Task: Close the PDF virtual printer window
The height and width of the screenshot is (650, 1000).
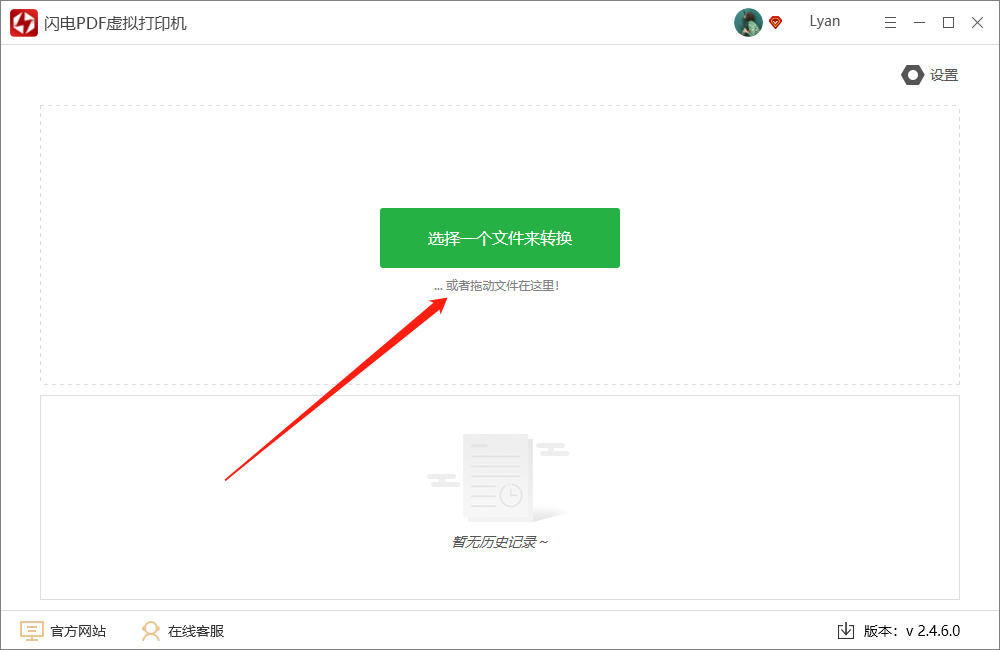Action: 977,23
